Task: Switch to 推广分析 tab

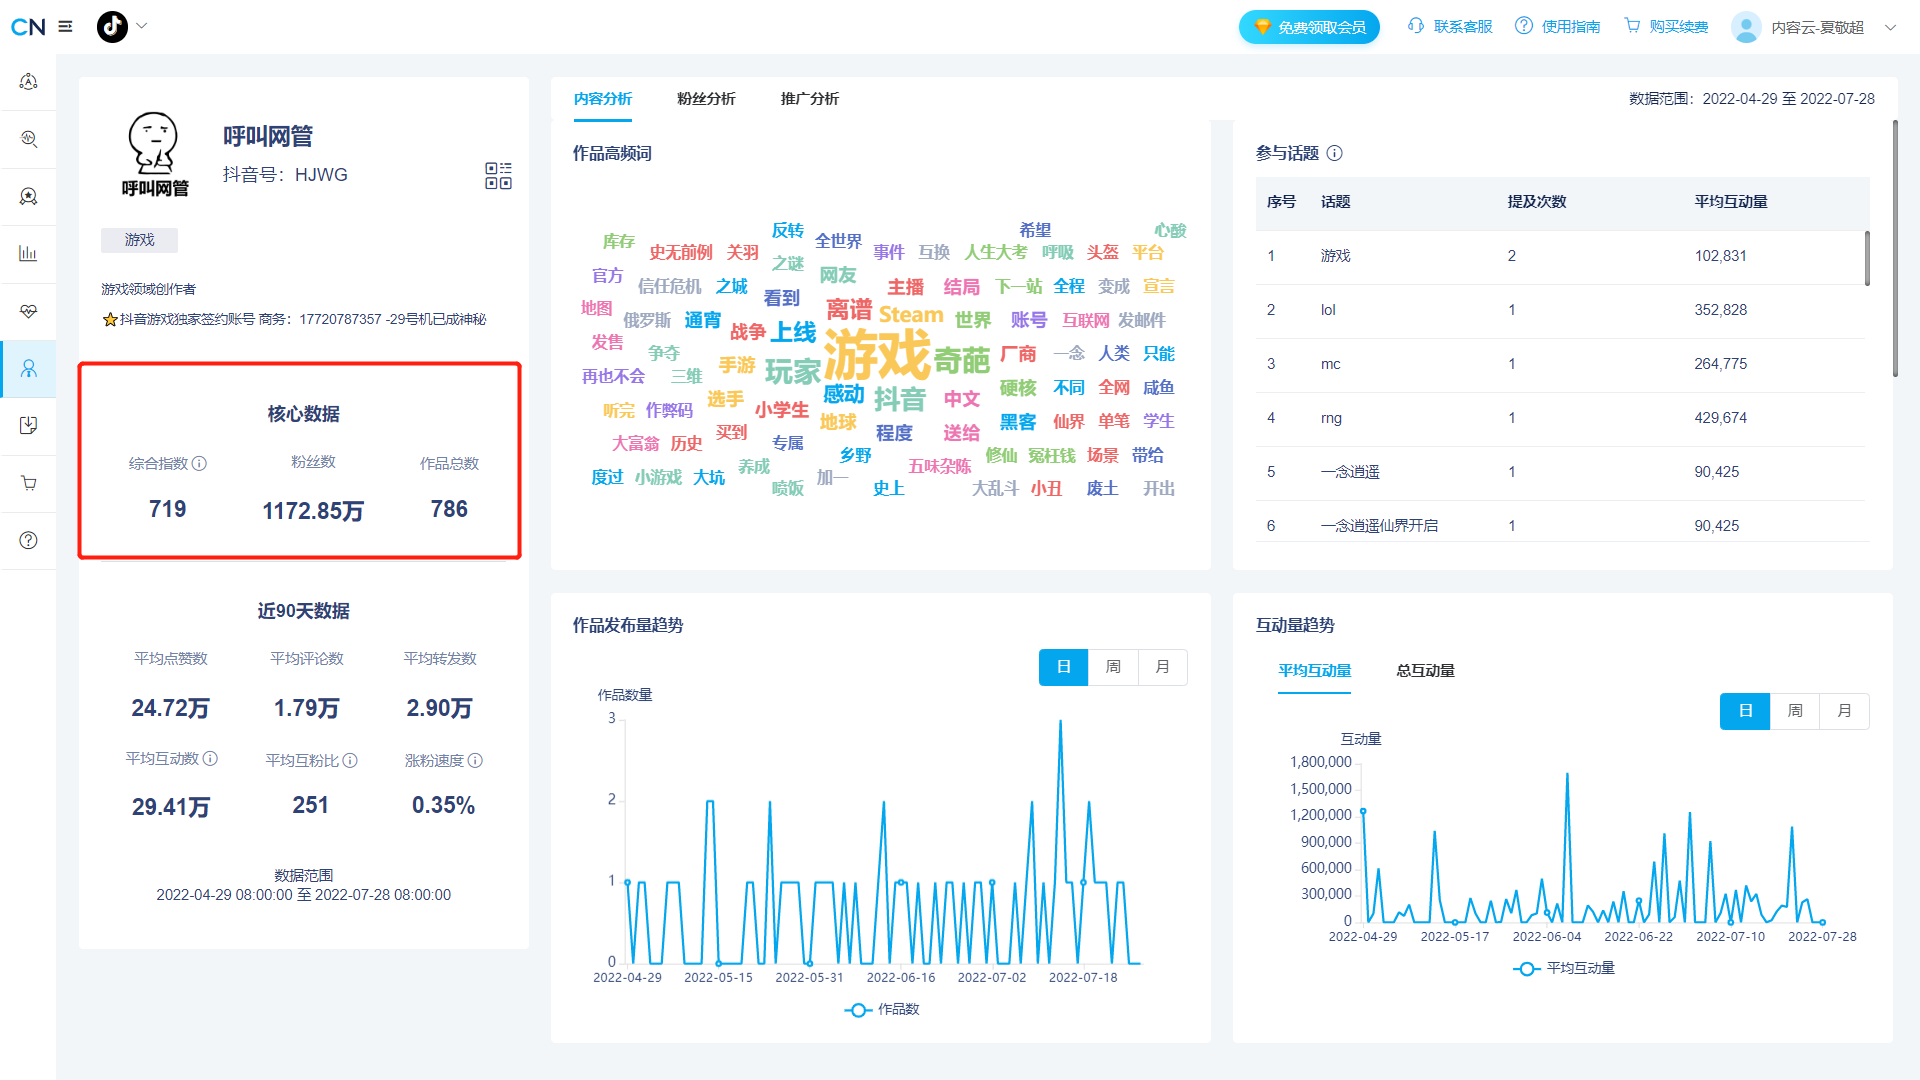Action: (x=810, y=99)
